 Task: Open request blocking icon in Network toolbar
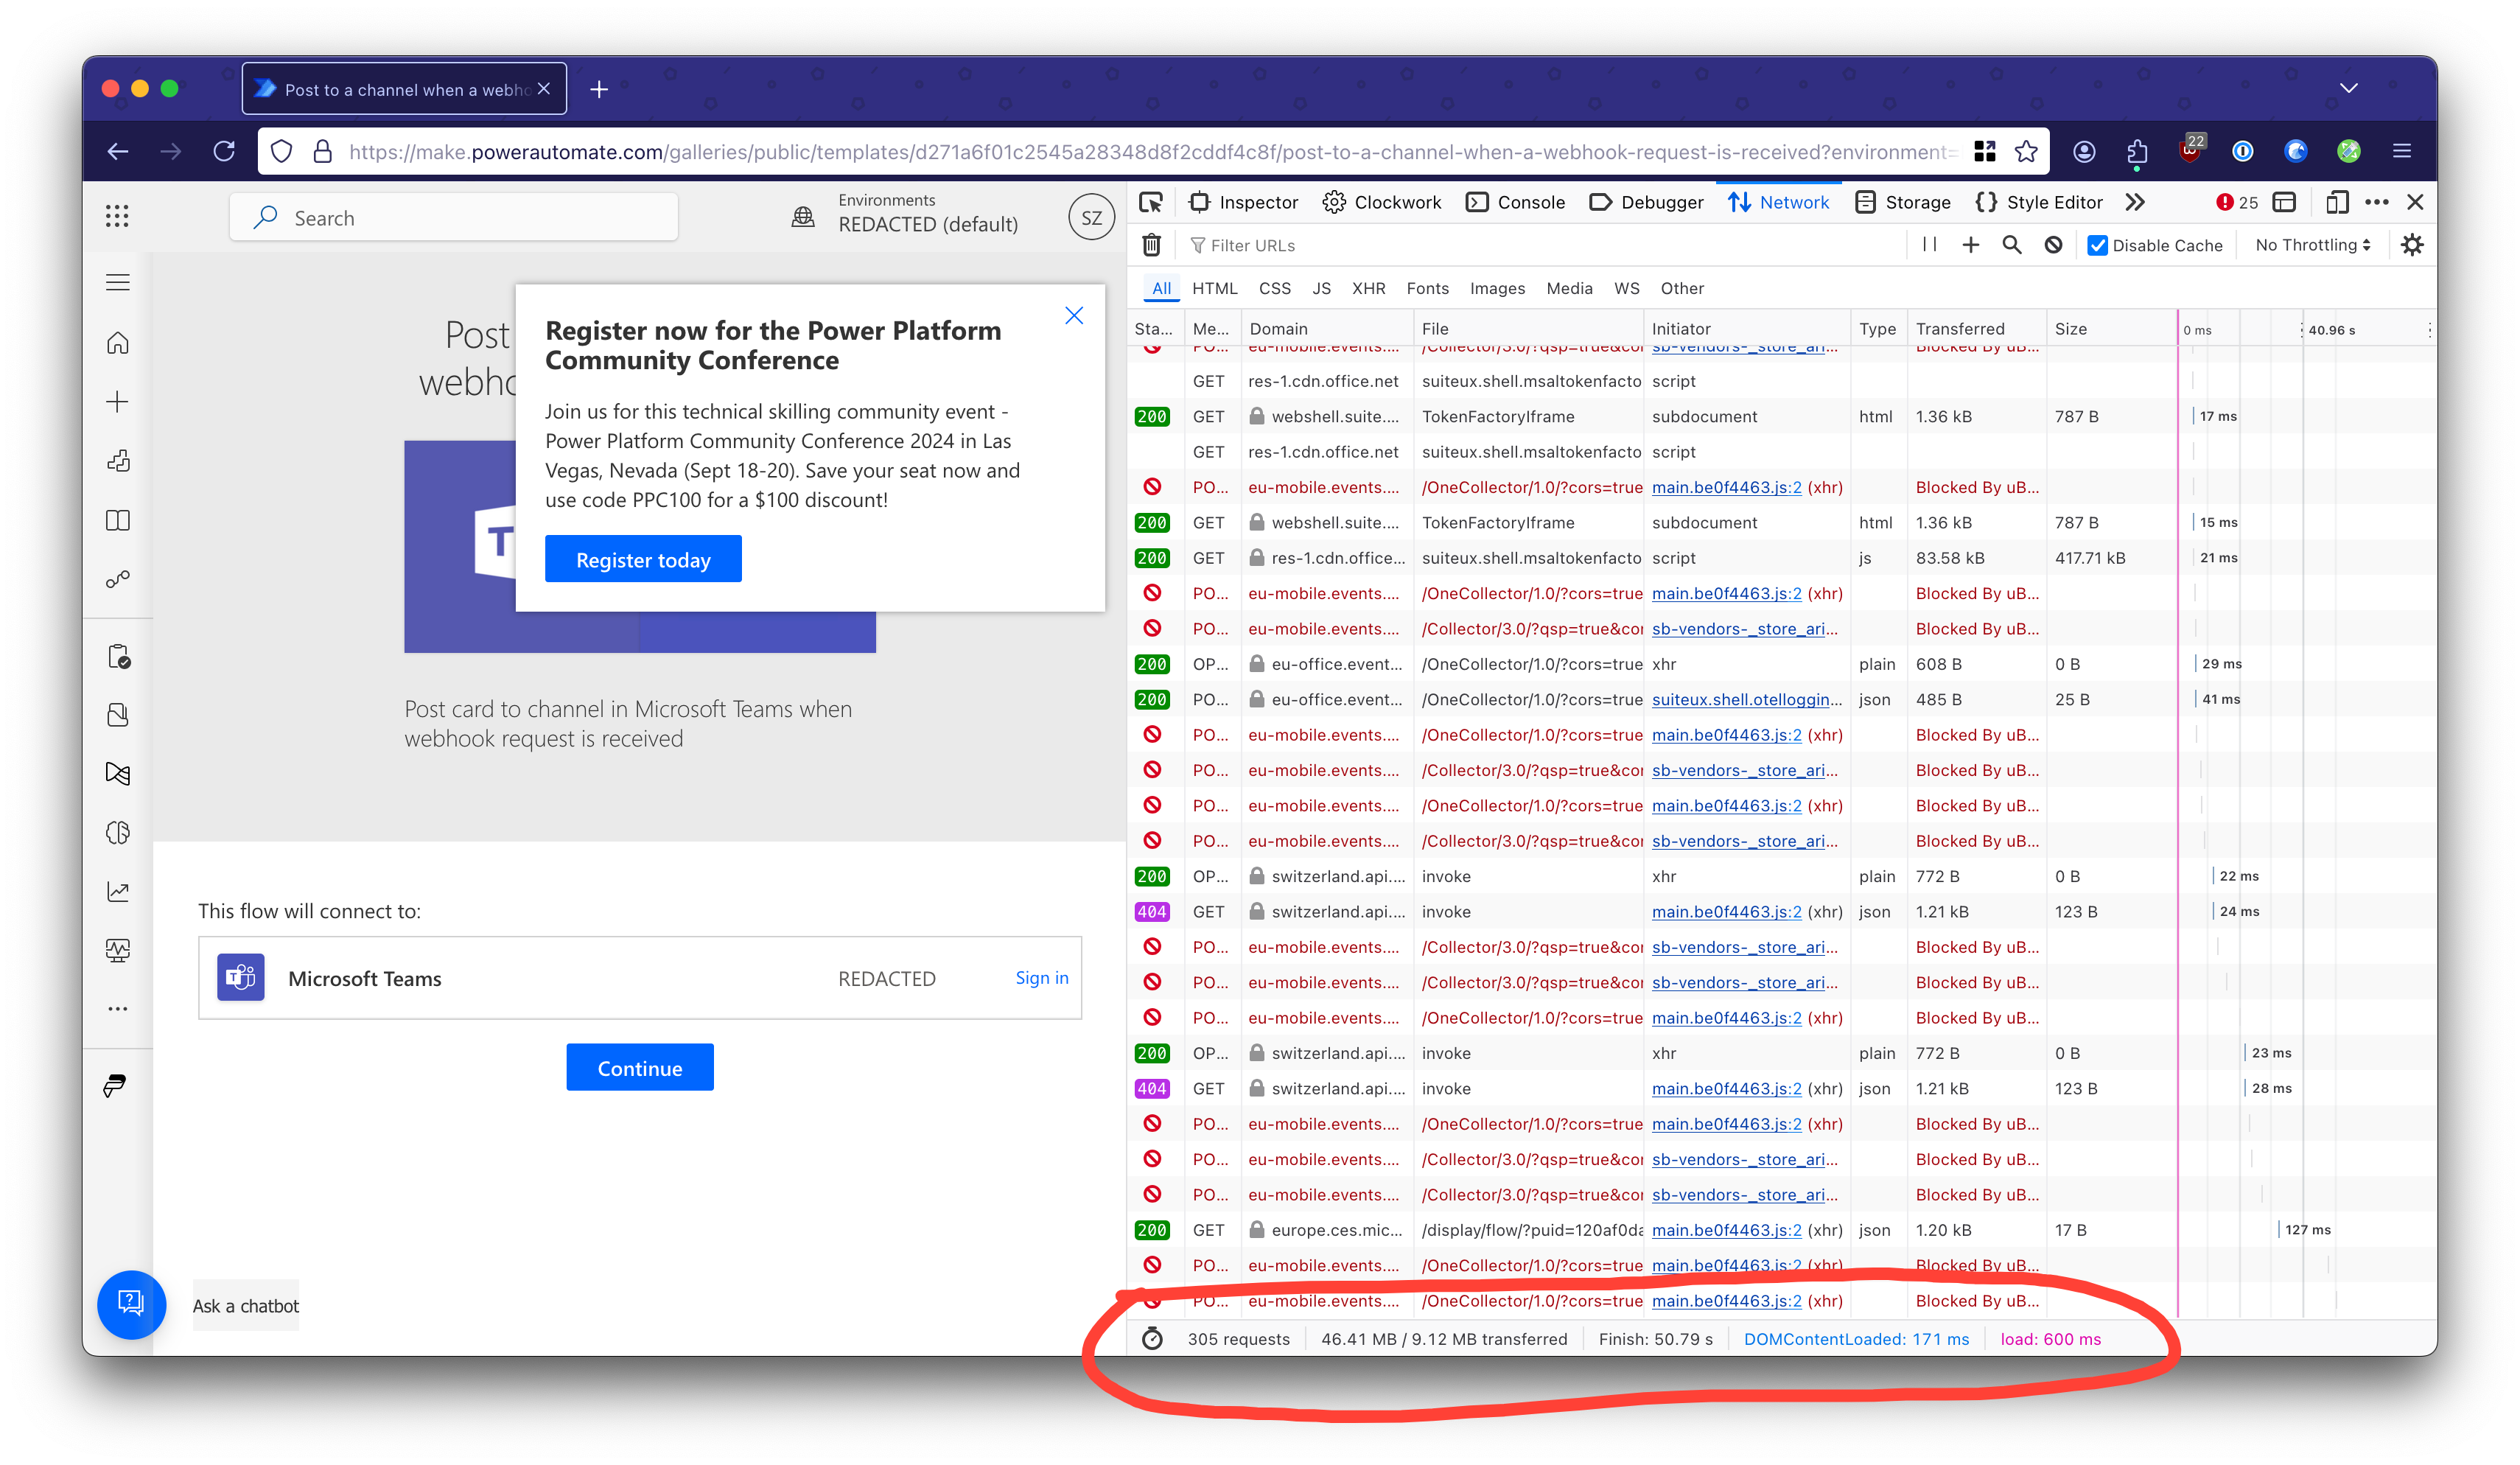2053,245
